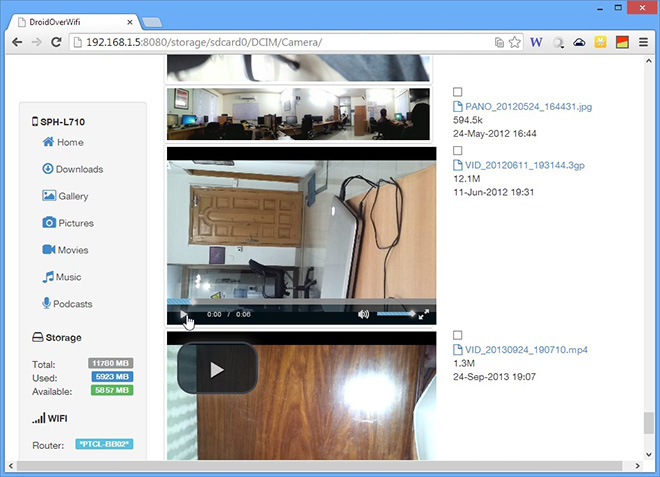Open Music in the sidebar
Screen dimensions: 660x477
tap(62, 277)
